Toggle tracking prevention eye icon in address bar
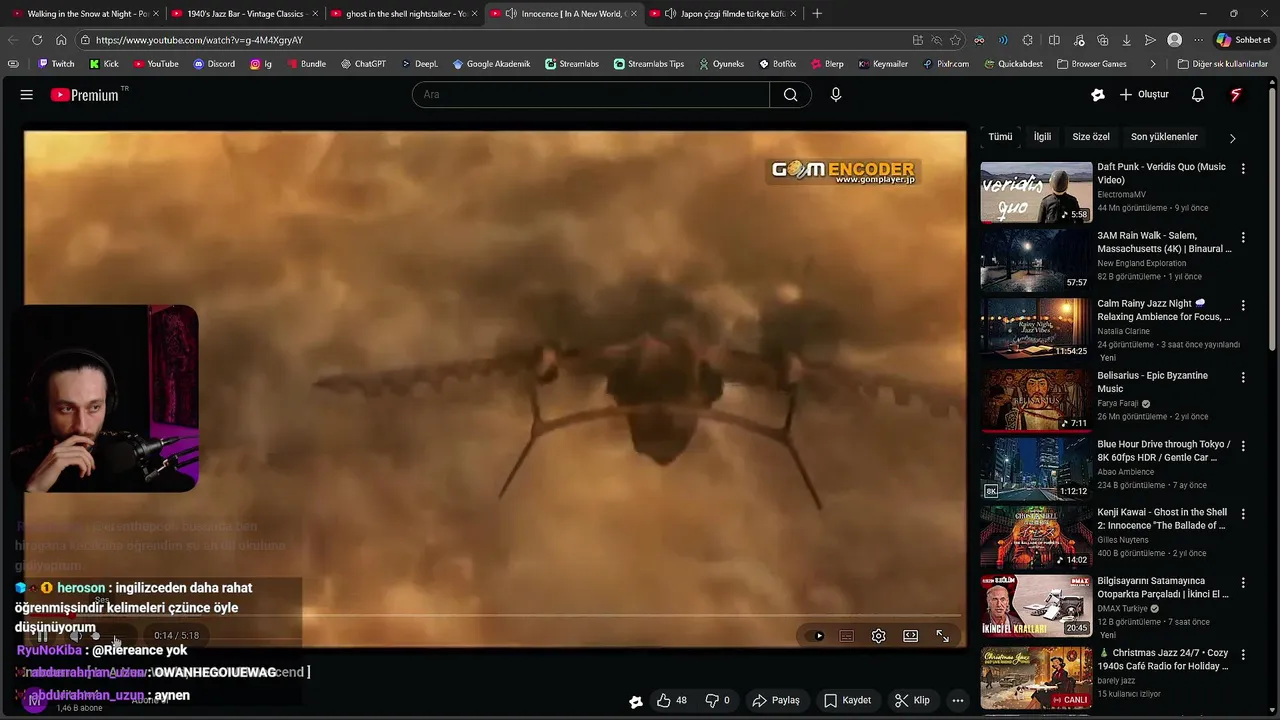Viewport: 1280px width, 720px height. click(x=937, y=40)
